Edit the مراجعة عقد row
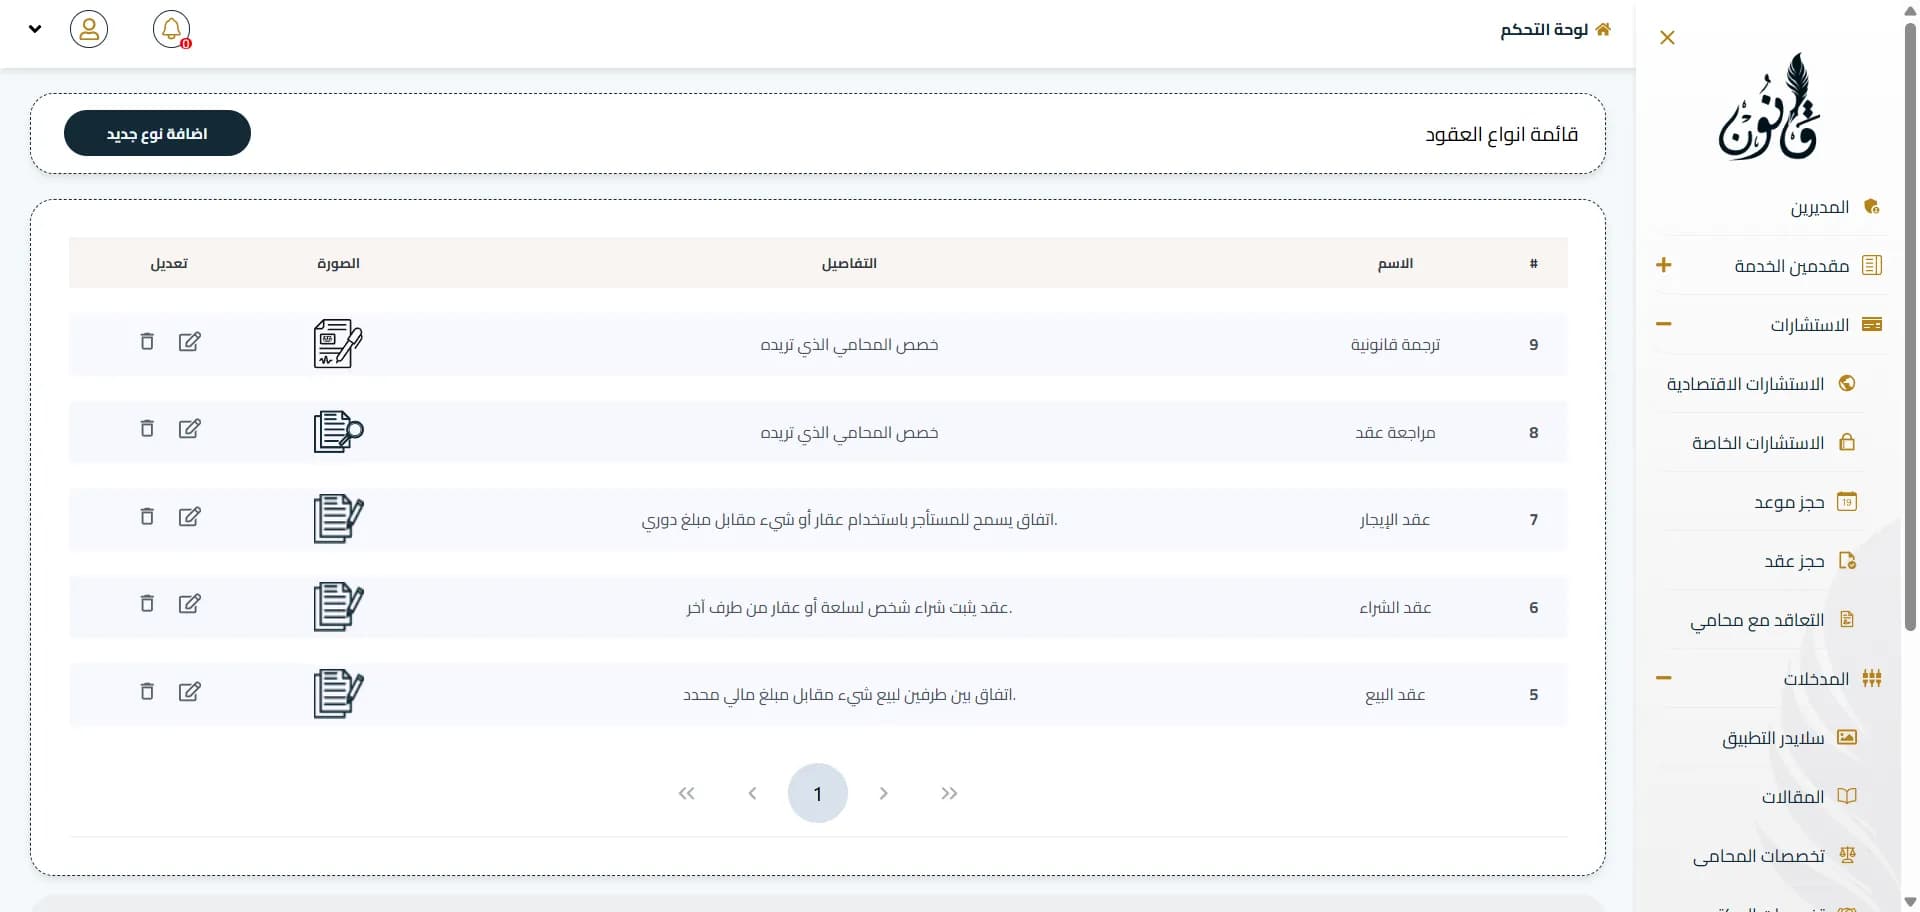Screen dimensions: 1920x912 (x=189, y=429)
